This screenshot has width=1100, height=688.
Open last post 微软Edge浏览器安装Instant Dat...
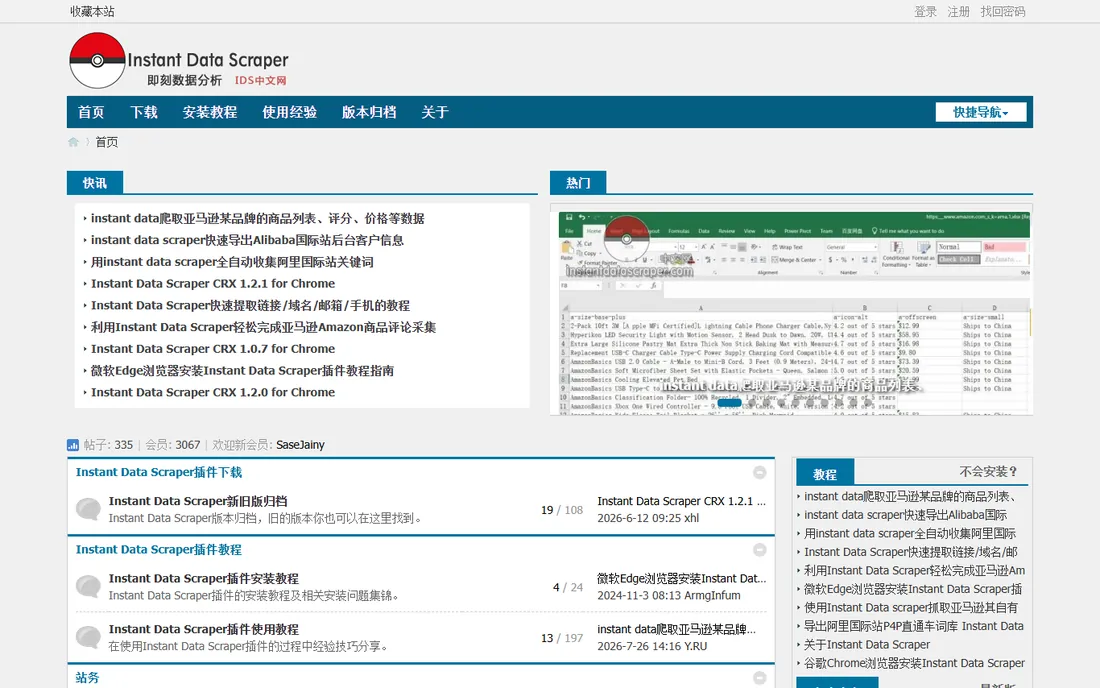click(x=681, y=579)
